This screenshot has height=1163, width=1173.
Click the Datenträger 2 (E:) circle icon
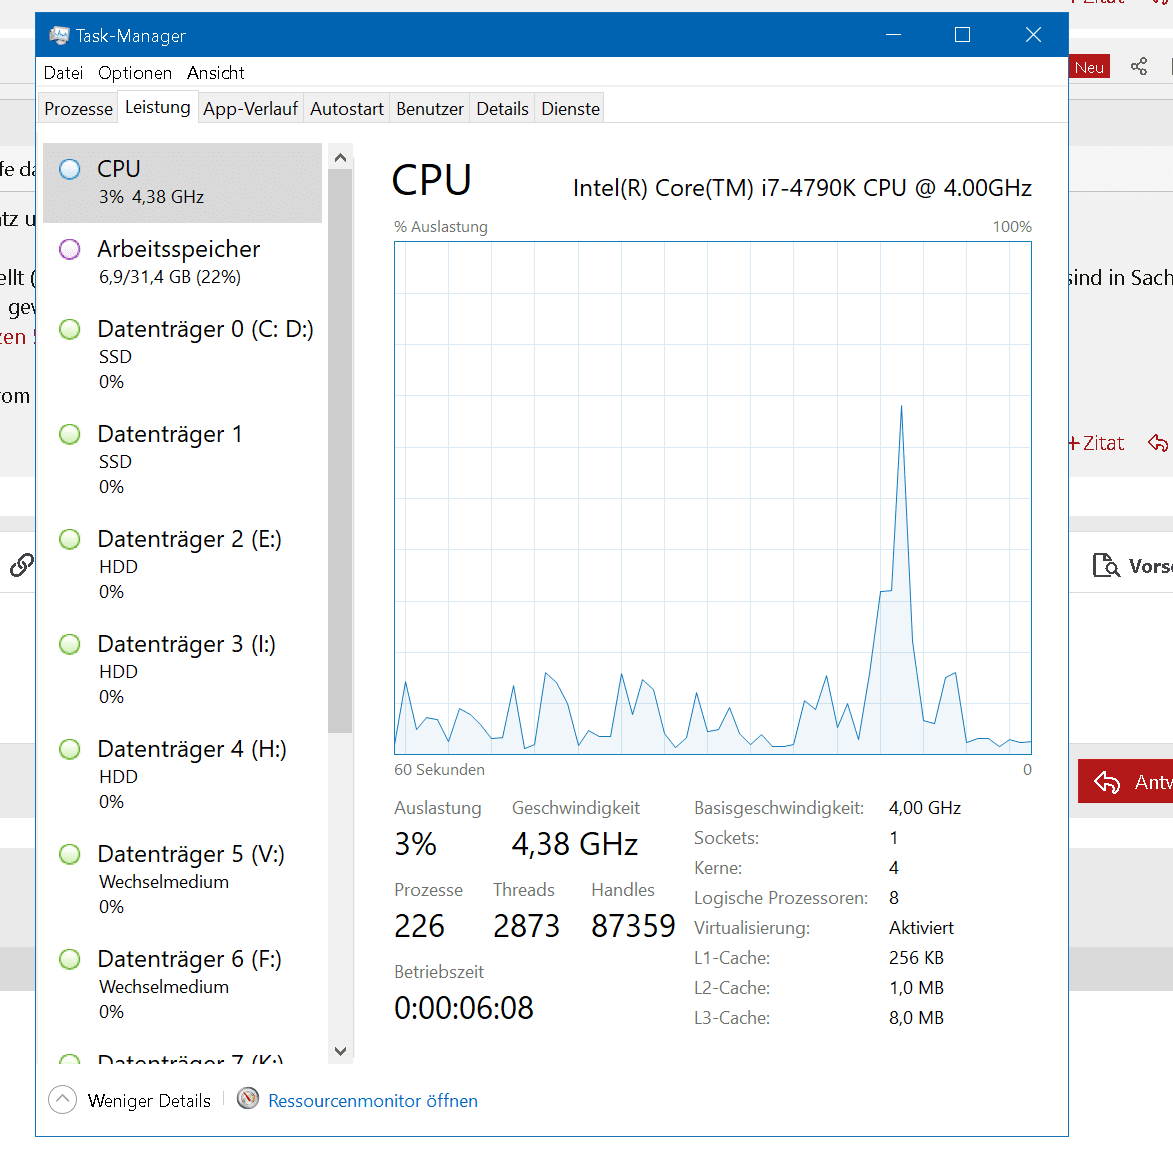(x=70, y=539)
